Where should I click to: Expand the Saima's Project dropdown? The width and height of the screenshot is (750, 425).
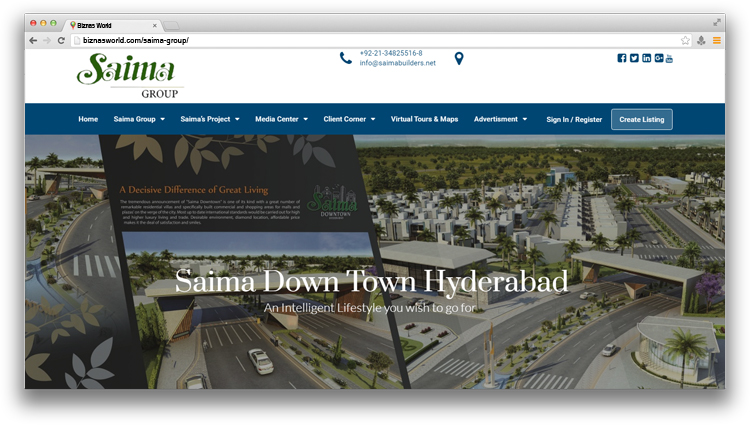(210, 119)
